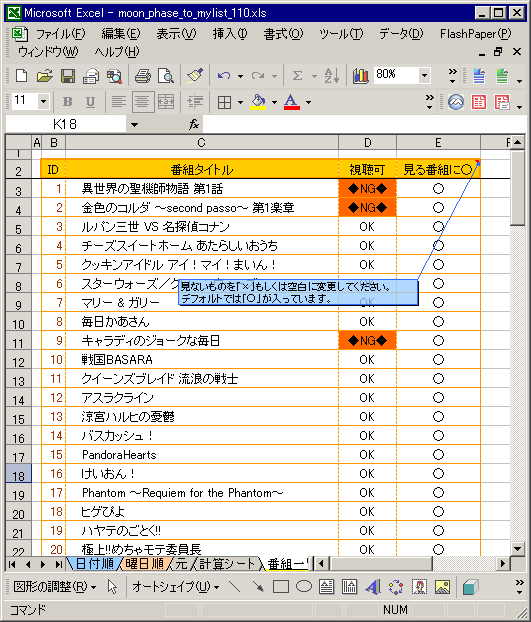Insert a Text Box from drawing toolbar
Viewport: 531px width, 622px height.
pyautogui.click(x=326, y=586)
